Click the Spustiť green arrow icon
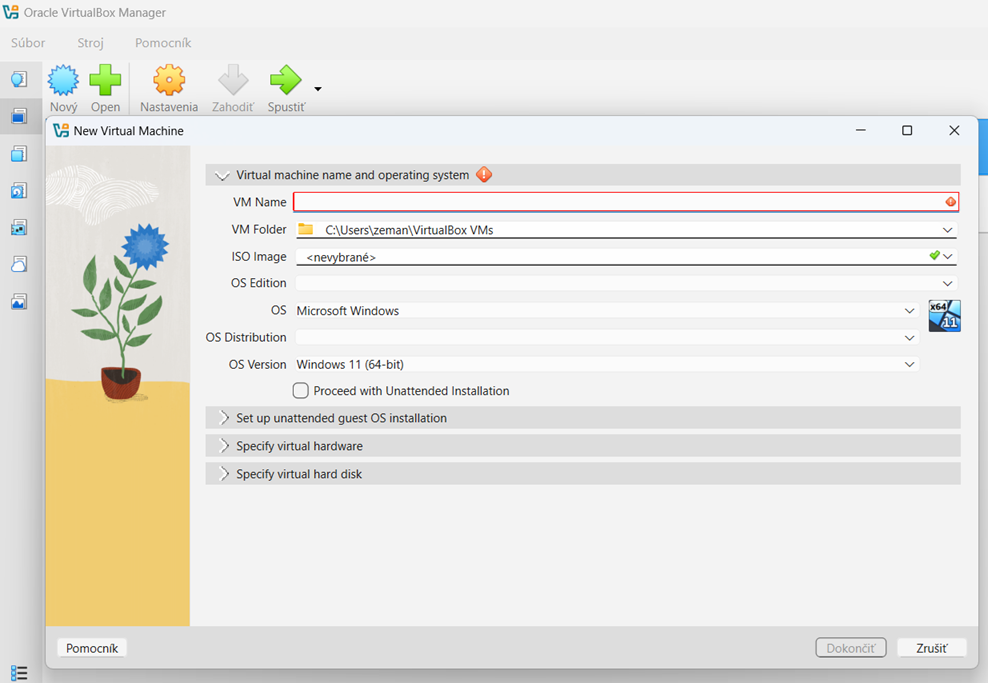 (x=286, y=80)
